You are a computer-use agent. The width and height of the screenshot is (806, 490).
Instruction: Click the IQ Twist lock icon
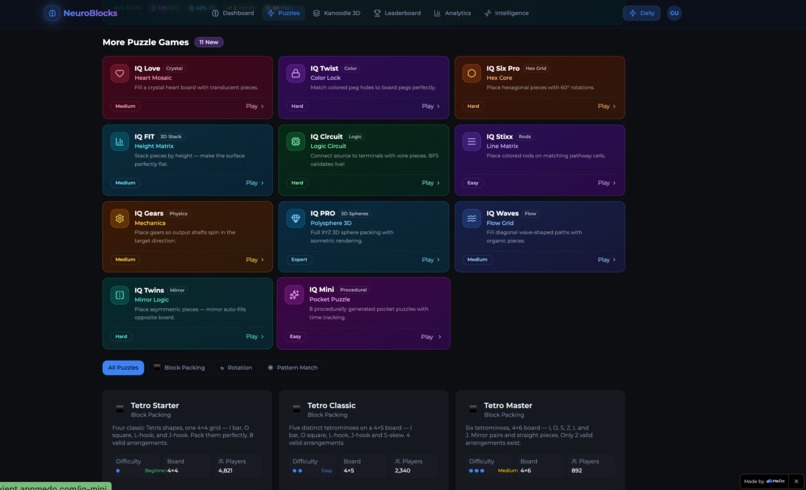tap(296, 74)
